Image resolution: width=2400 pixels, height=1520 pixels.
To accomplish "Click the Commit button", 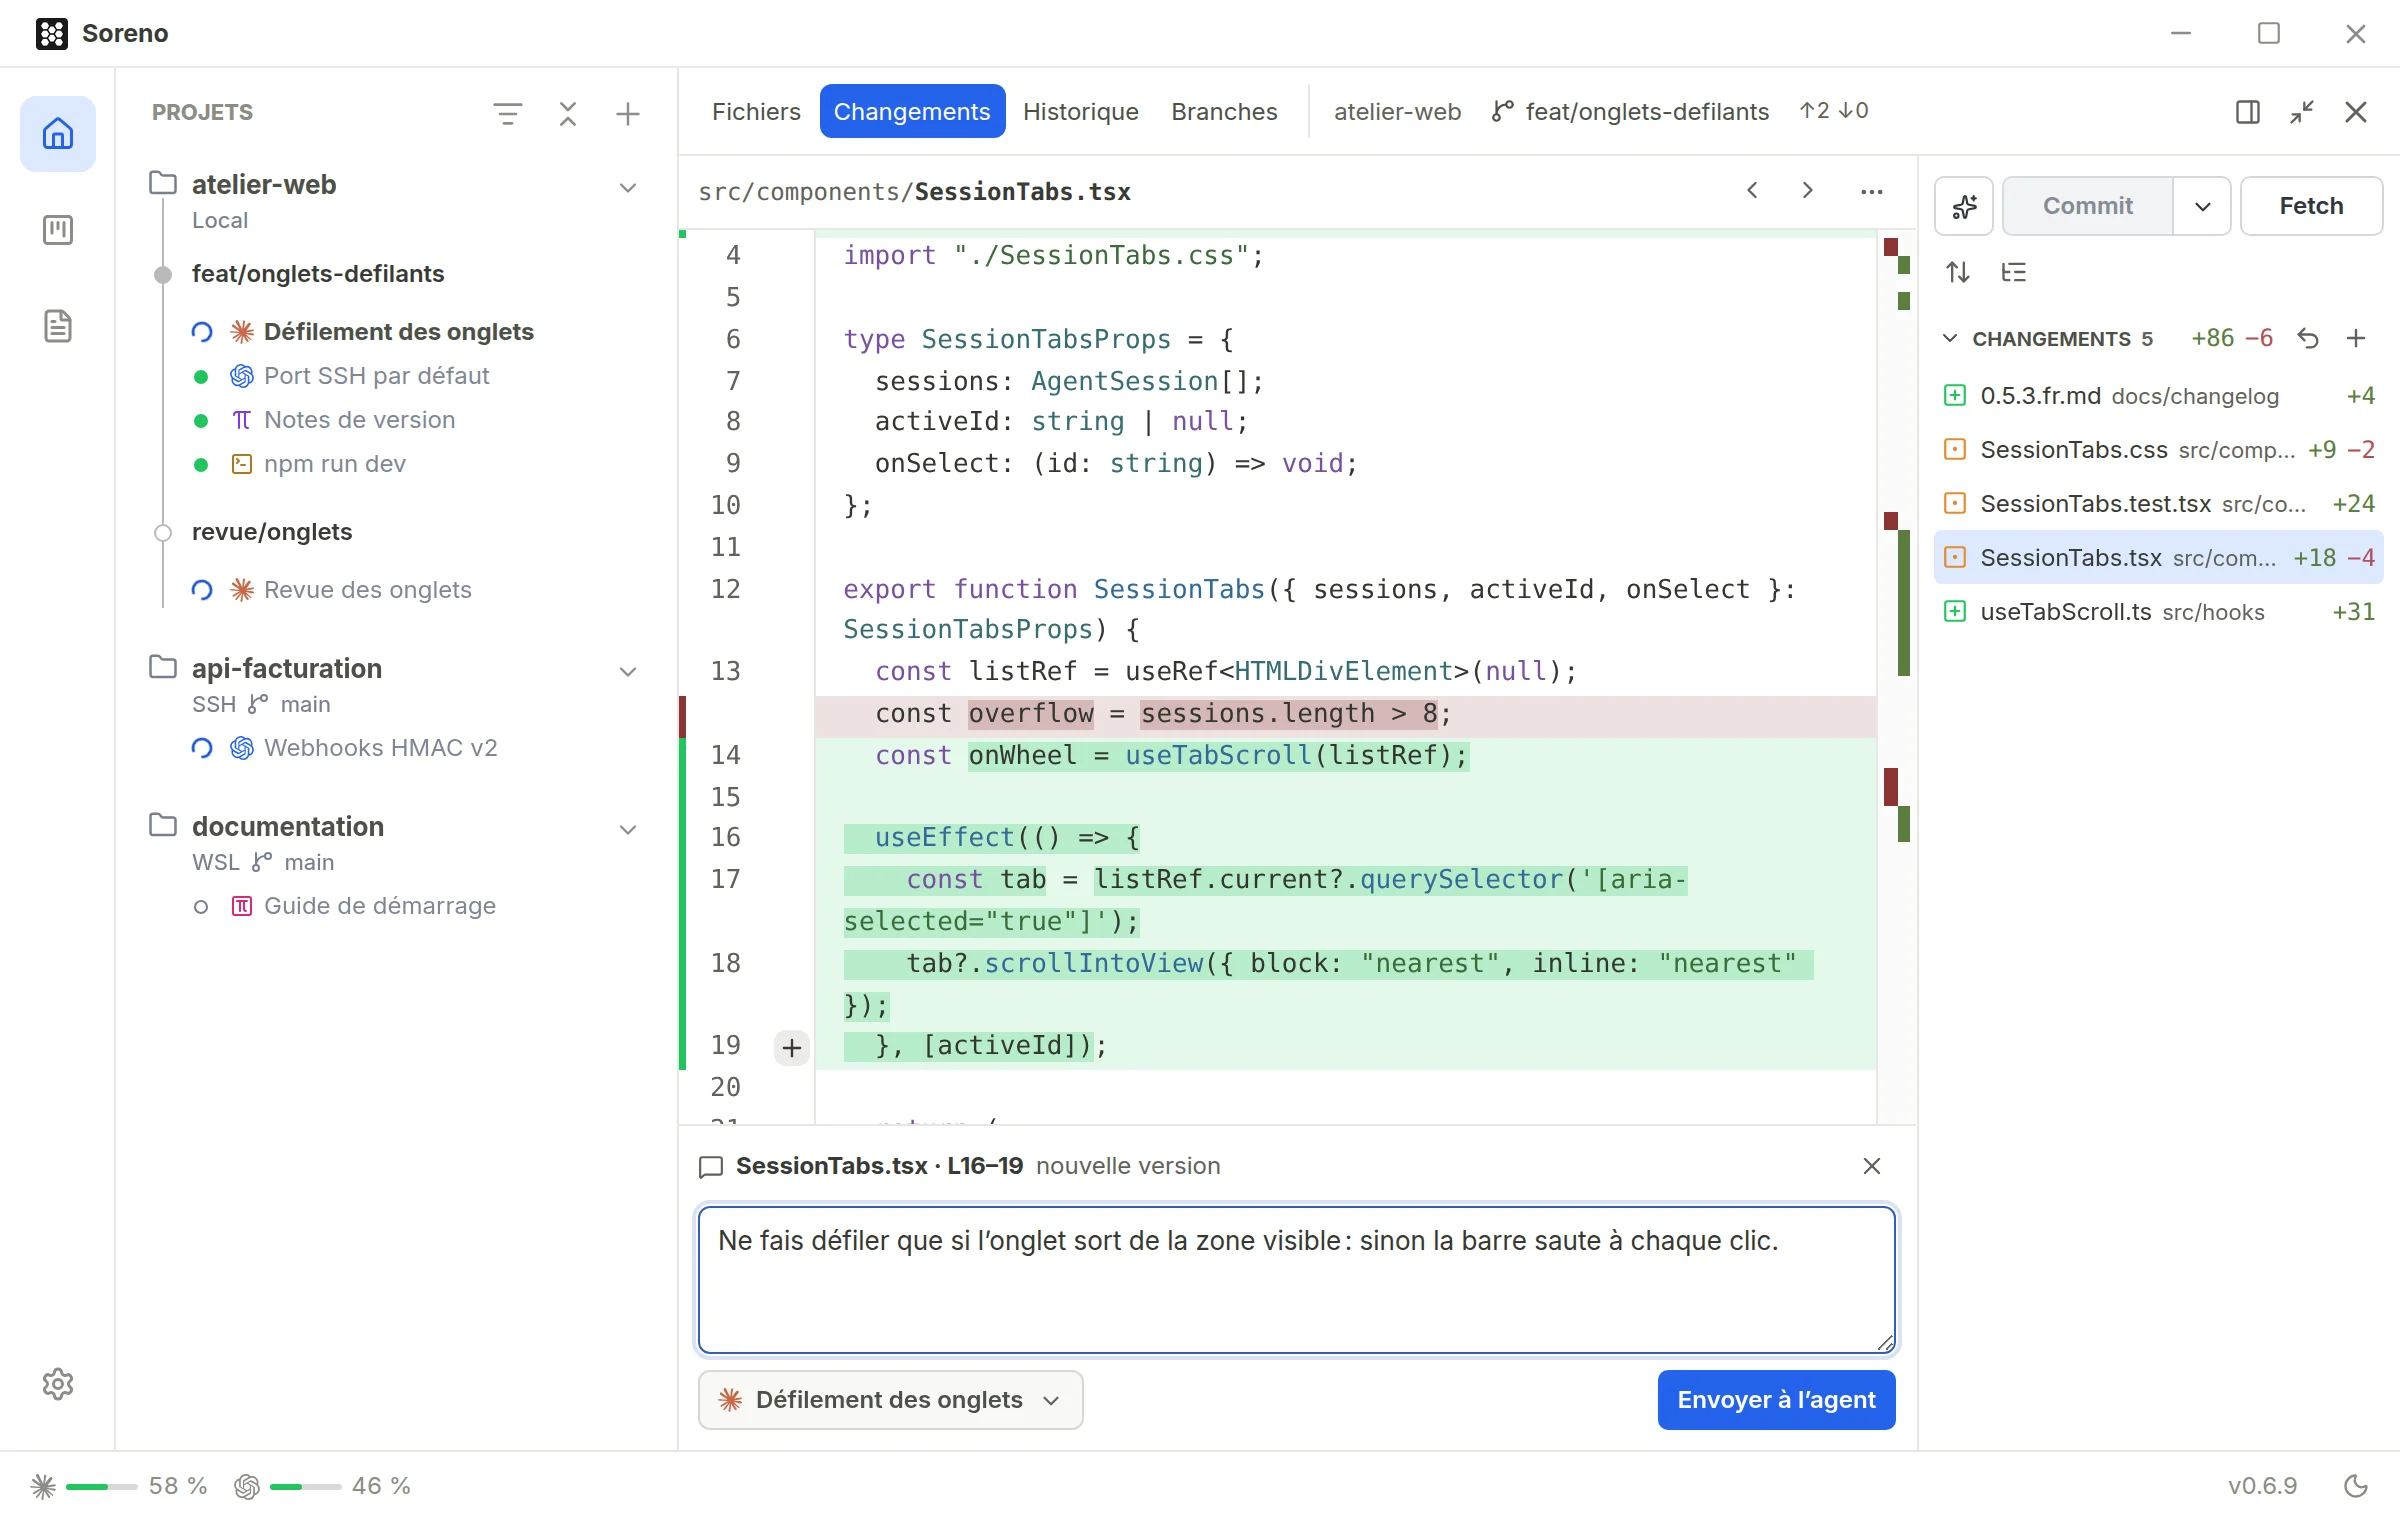I will [x=2088, y=206].
